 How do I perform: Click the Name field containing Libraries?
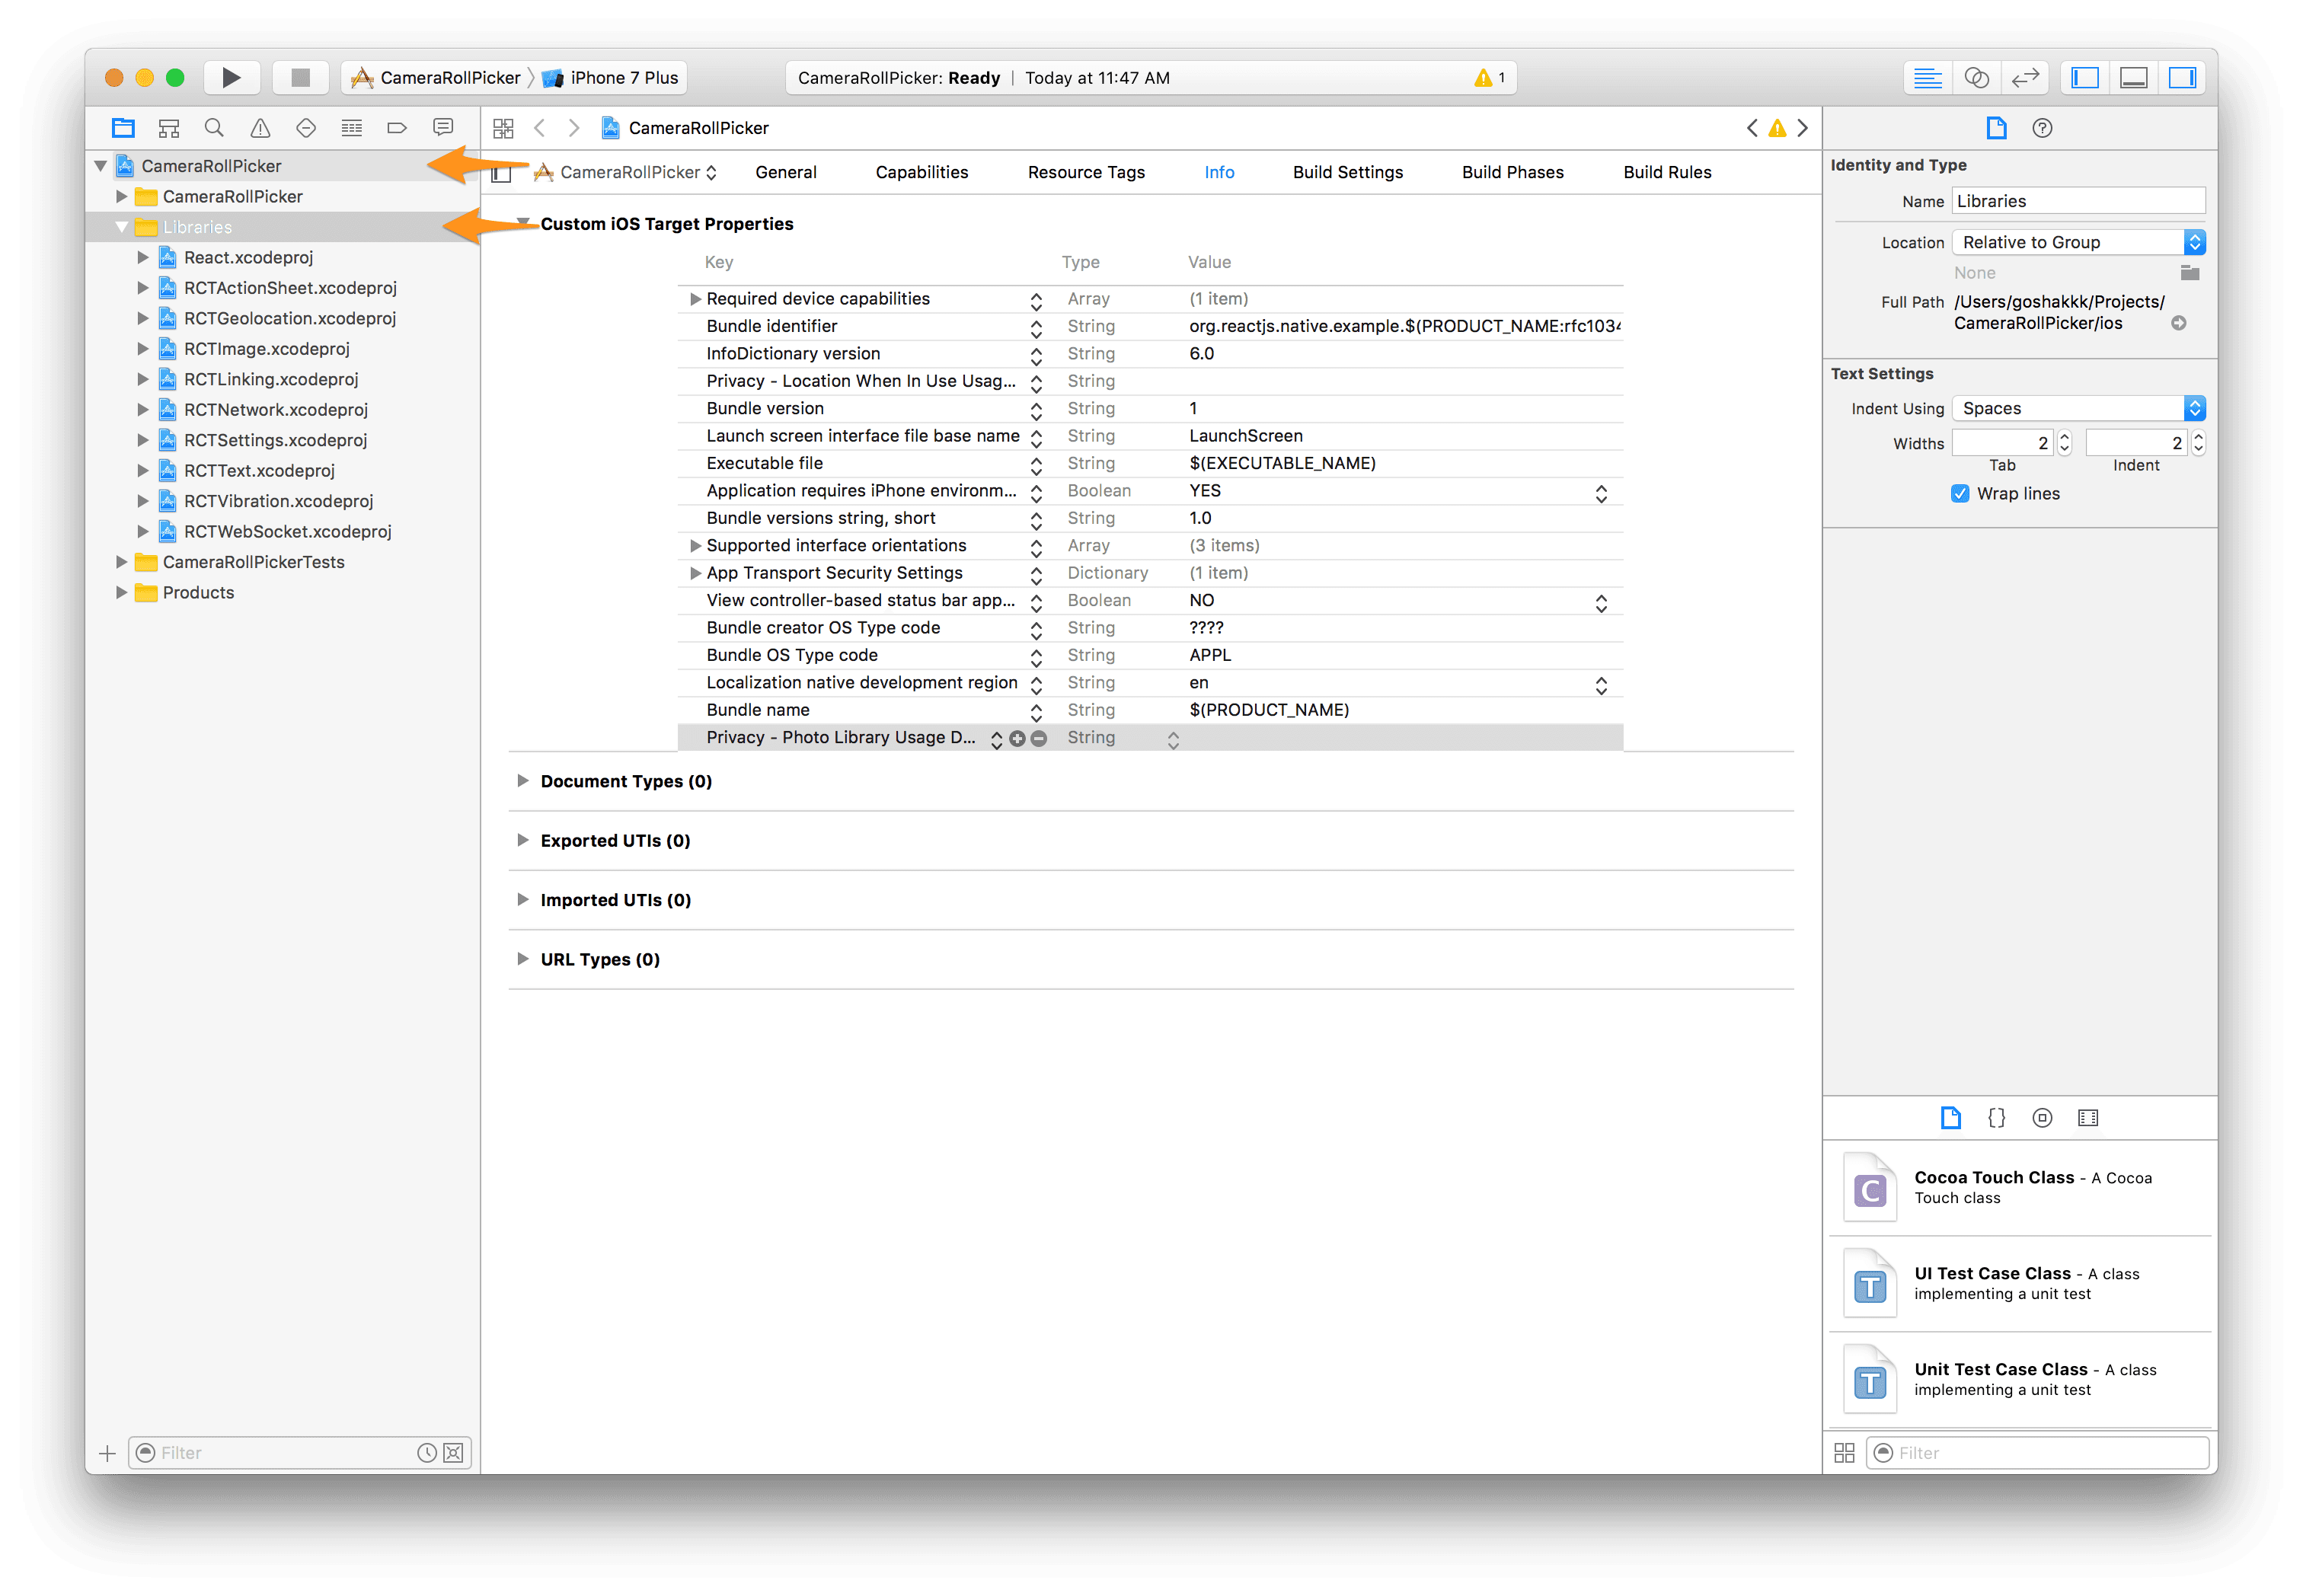coord(2078,201)
